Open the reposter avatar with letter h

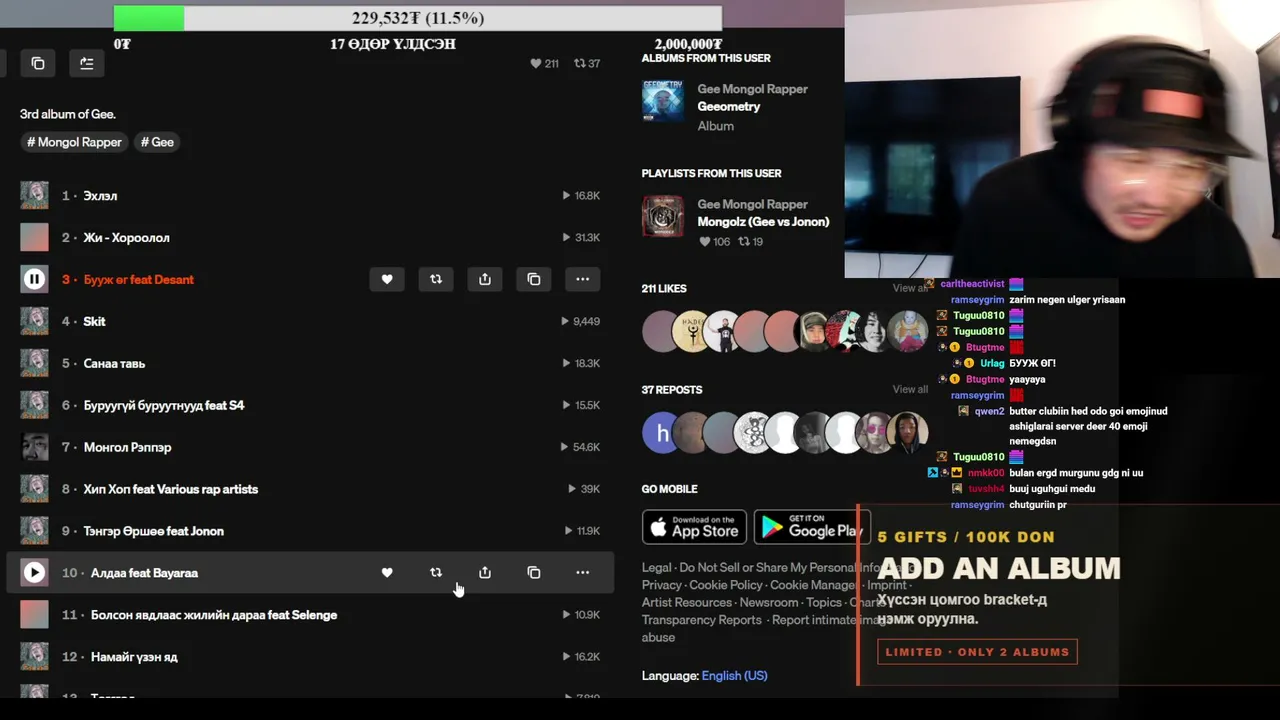pyautogui.click(x=661, y=433)
